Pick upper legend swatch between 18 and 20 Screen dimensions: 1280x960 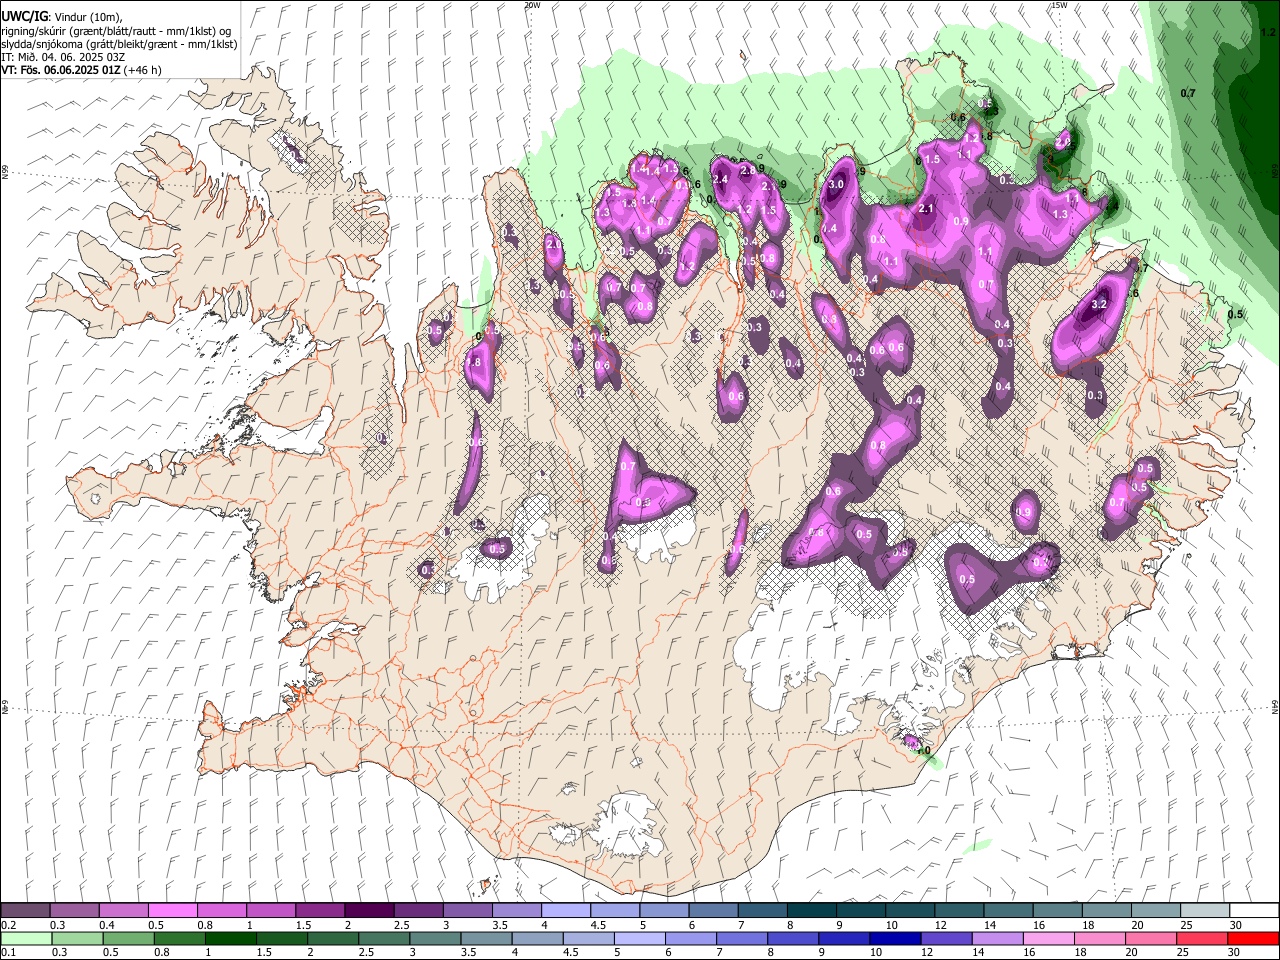point(1106,910)
